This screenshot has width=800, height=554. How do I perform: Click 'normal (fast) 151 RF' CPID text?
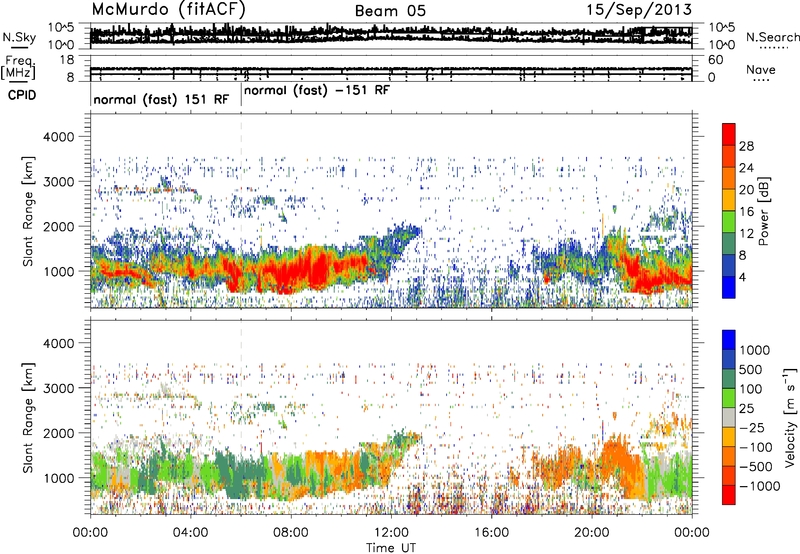coord(161,99)
